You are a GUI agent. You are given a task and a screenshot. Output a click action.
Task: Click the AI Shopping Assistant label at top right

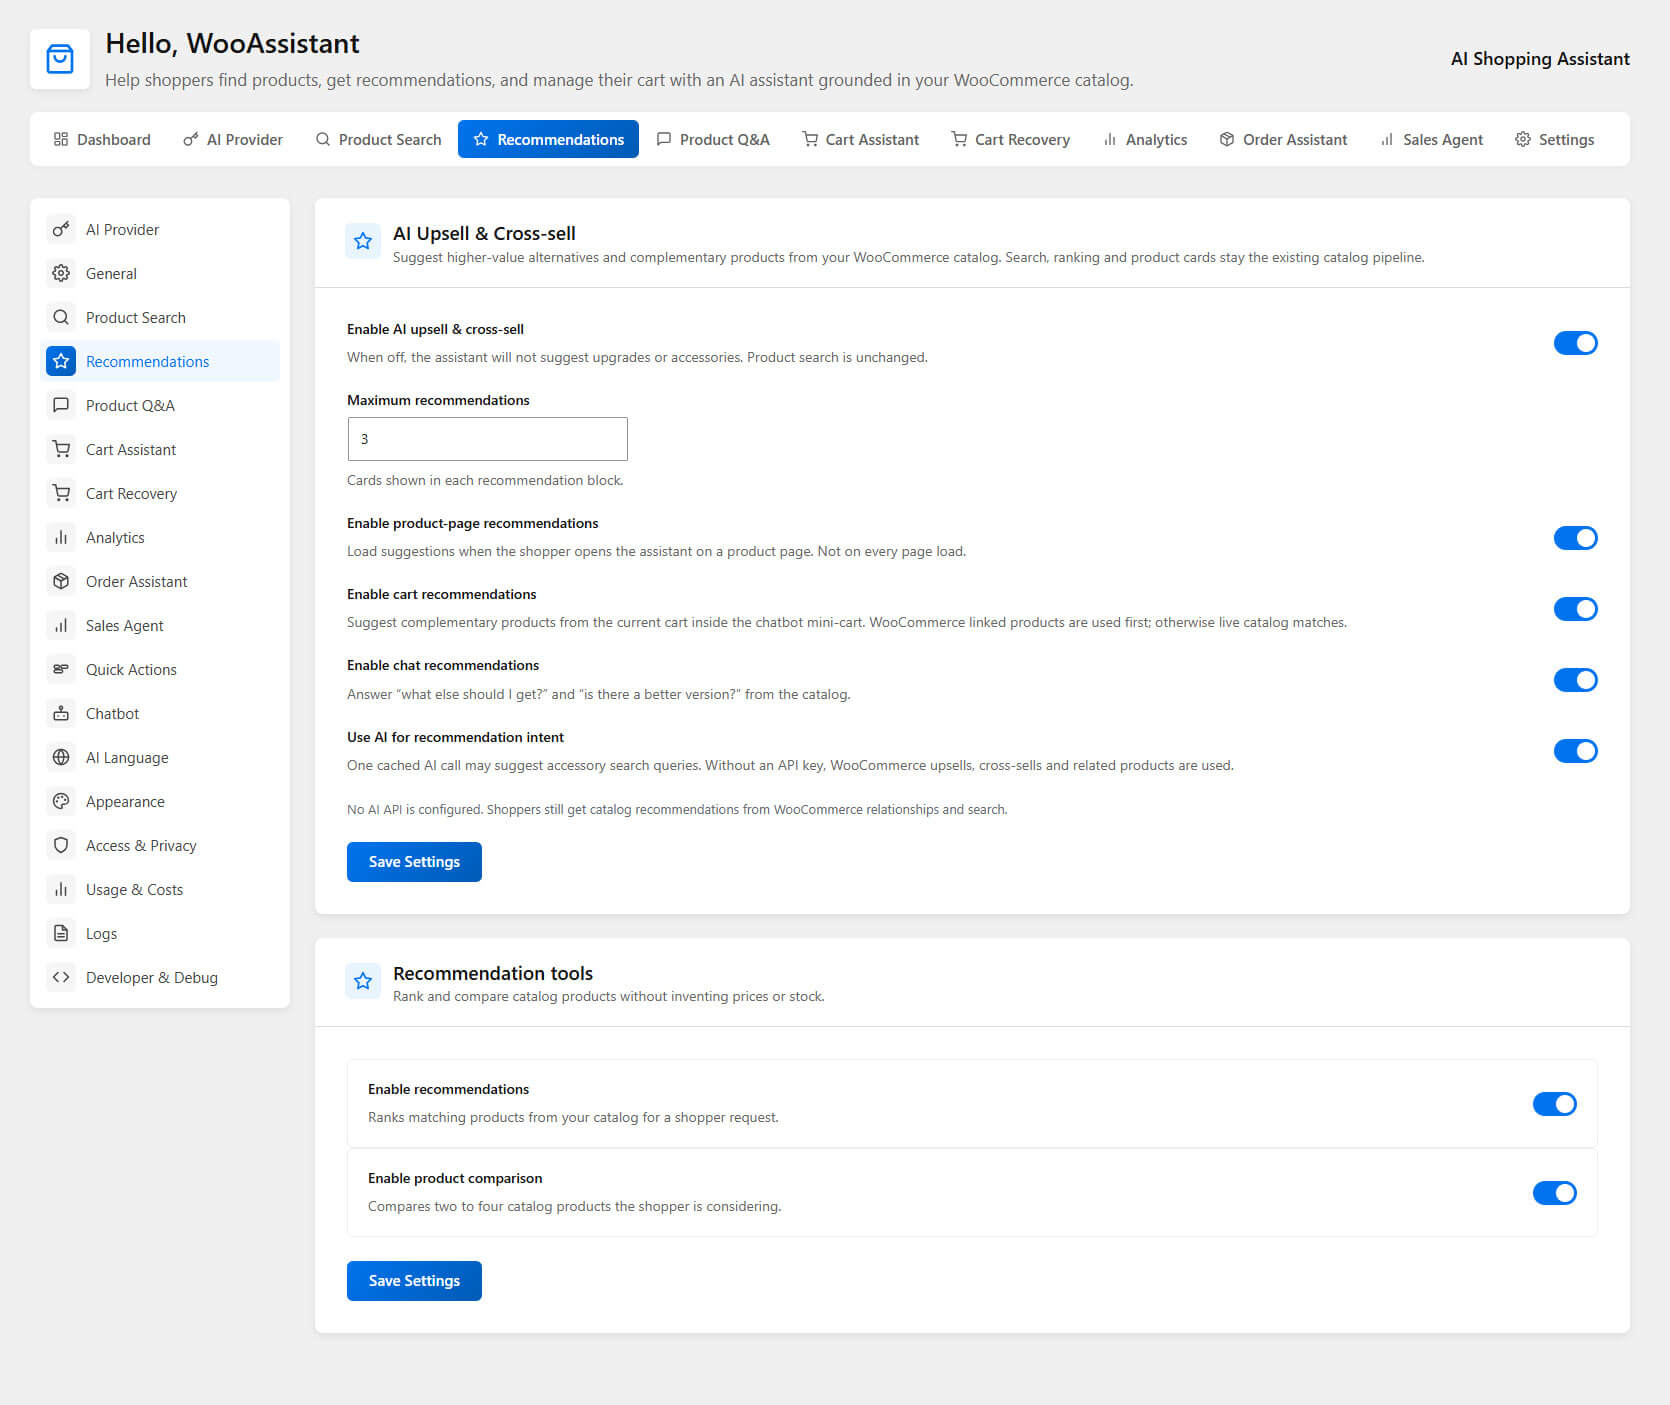(x=1540, y=59)
